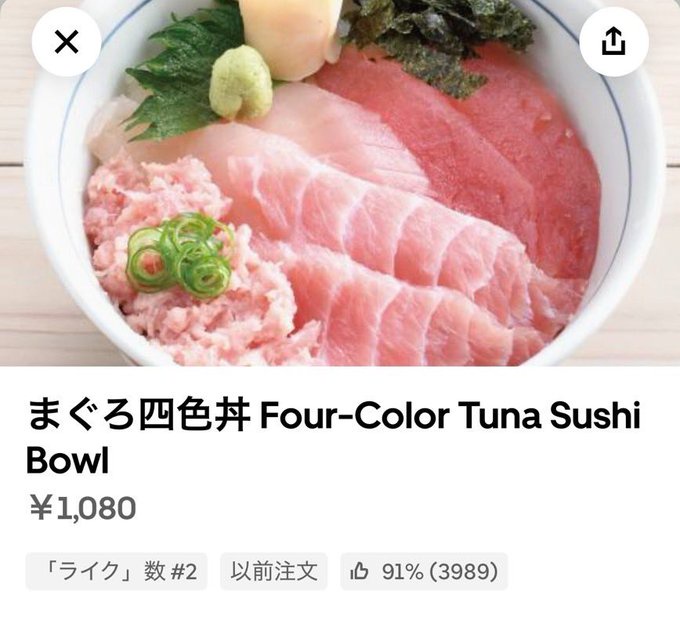Click the 91% (3989) rating text

[439, 571]
